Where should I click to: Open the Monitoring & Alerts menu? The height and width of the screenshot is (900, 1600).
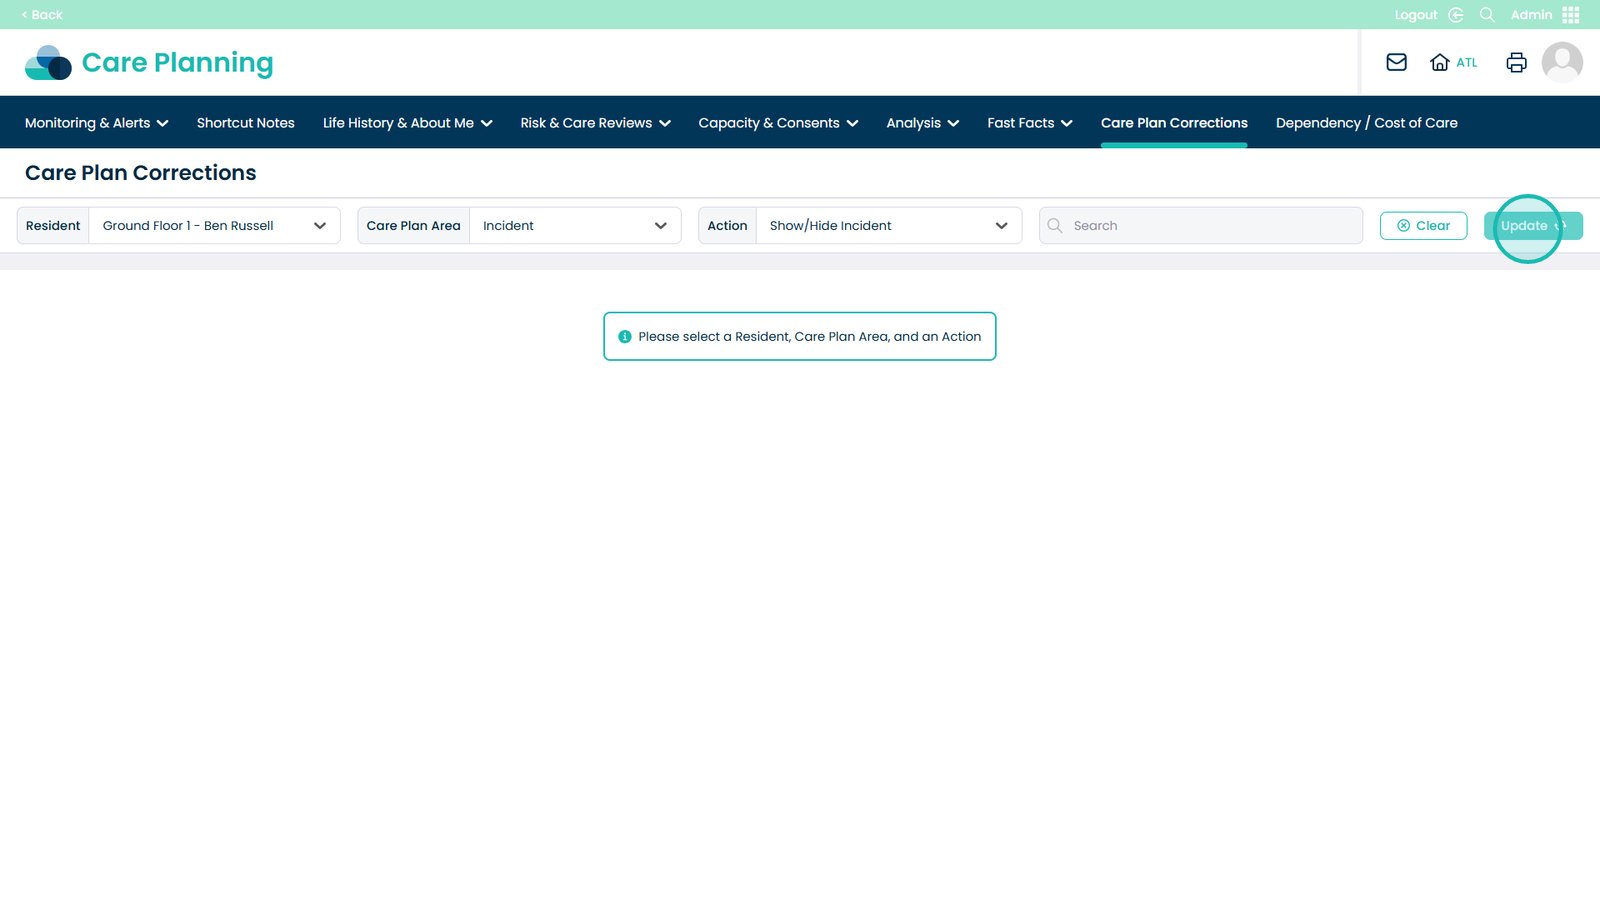click(x=96, y=123)
